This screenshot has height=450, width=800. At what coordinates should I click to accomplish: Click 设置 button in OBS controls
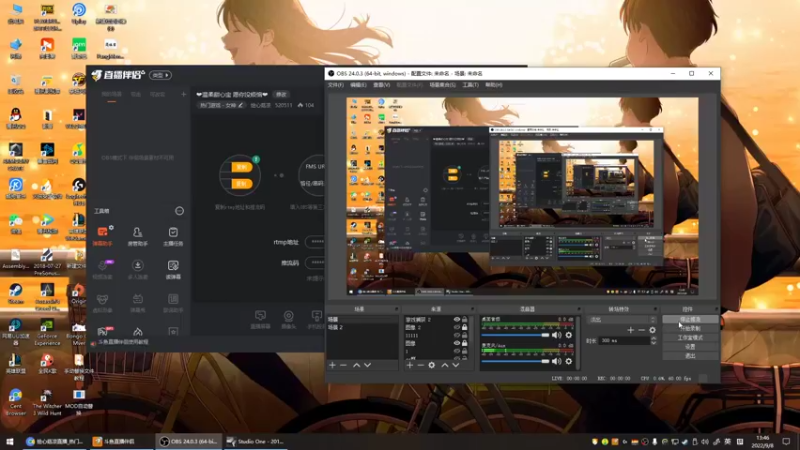click(x=690, y=347)
